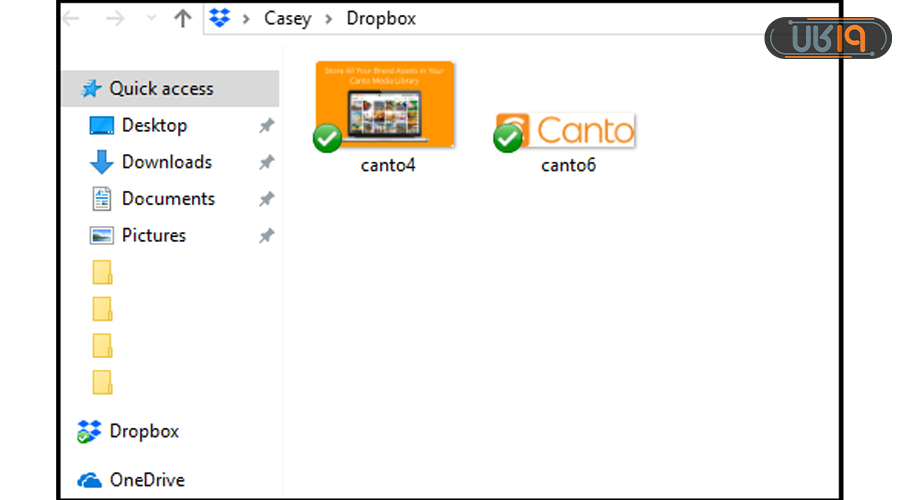Select the canto6 Canto logo thumbnail

[x=565, y=130]
